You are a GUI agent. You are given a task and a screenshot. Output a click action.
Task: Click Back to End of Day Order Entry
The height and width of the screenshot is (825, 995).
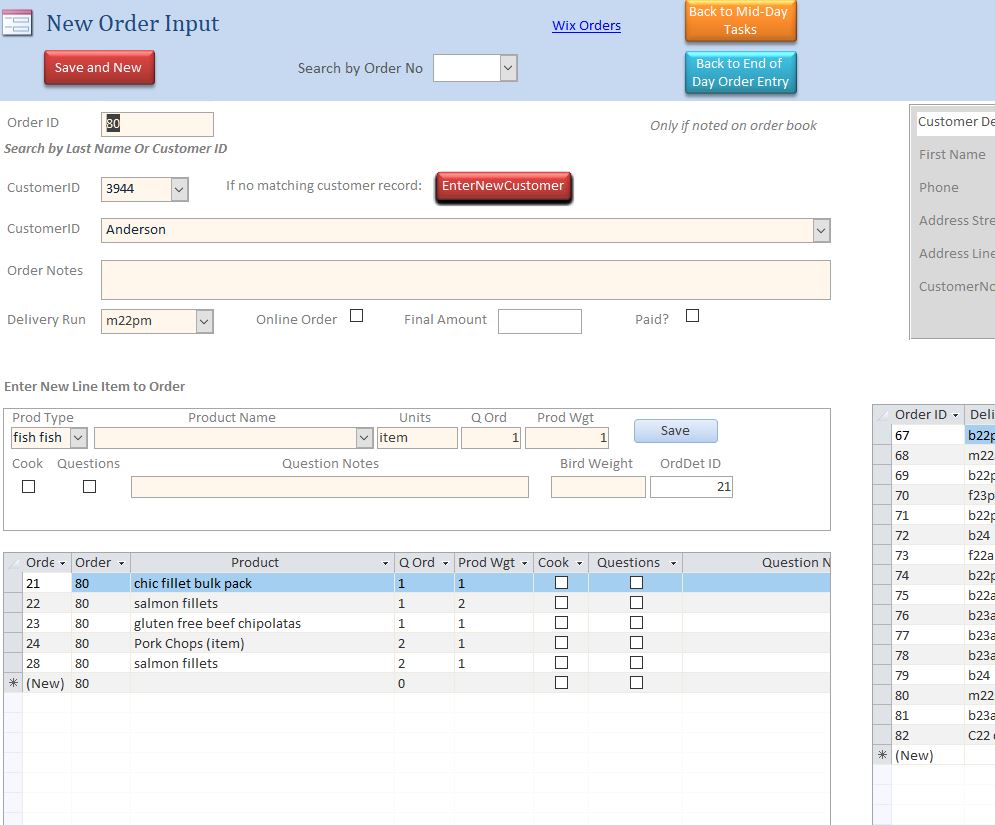click(740, 73)
